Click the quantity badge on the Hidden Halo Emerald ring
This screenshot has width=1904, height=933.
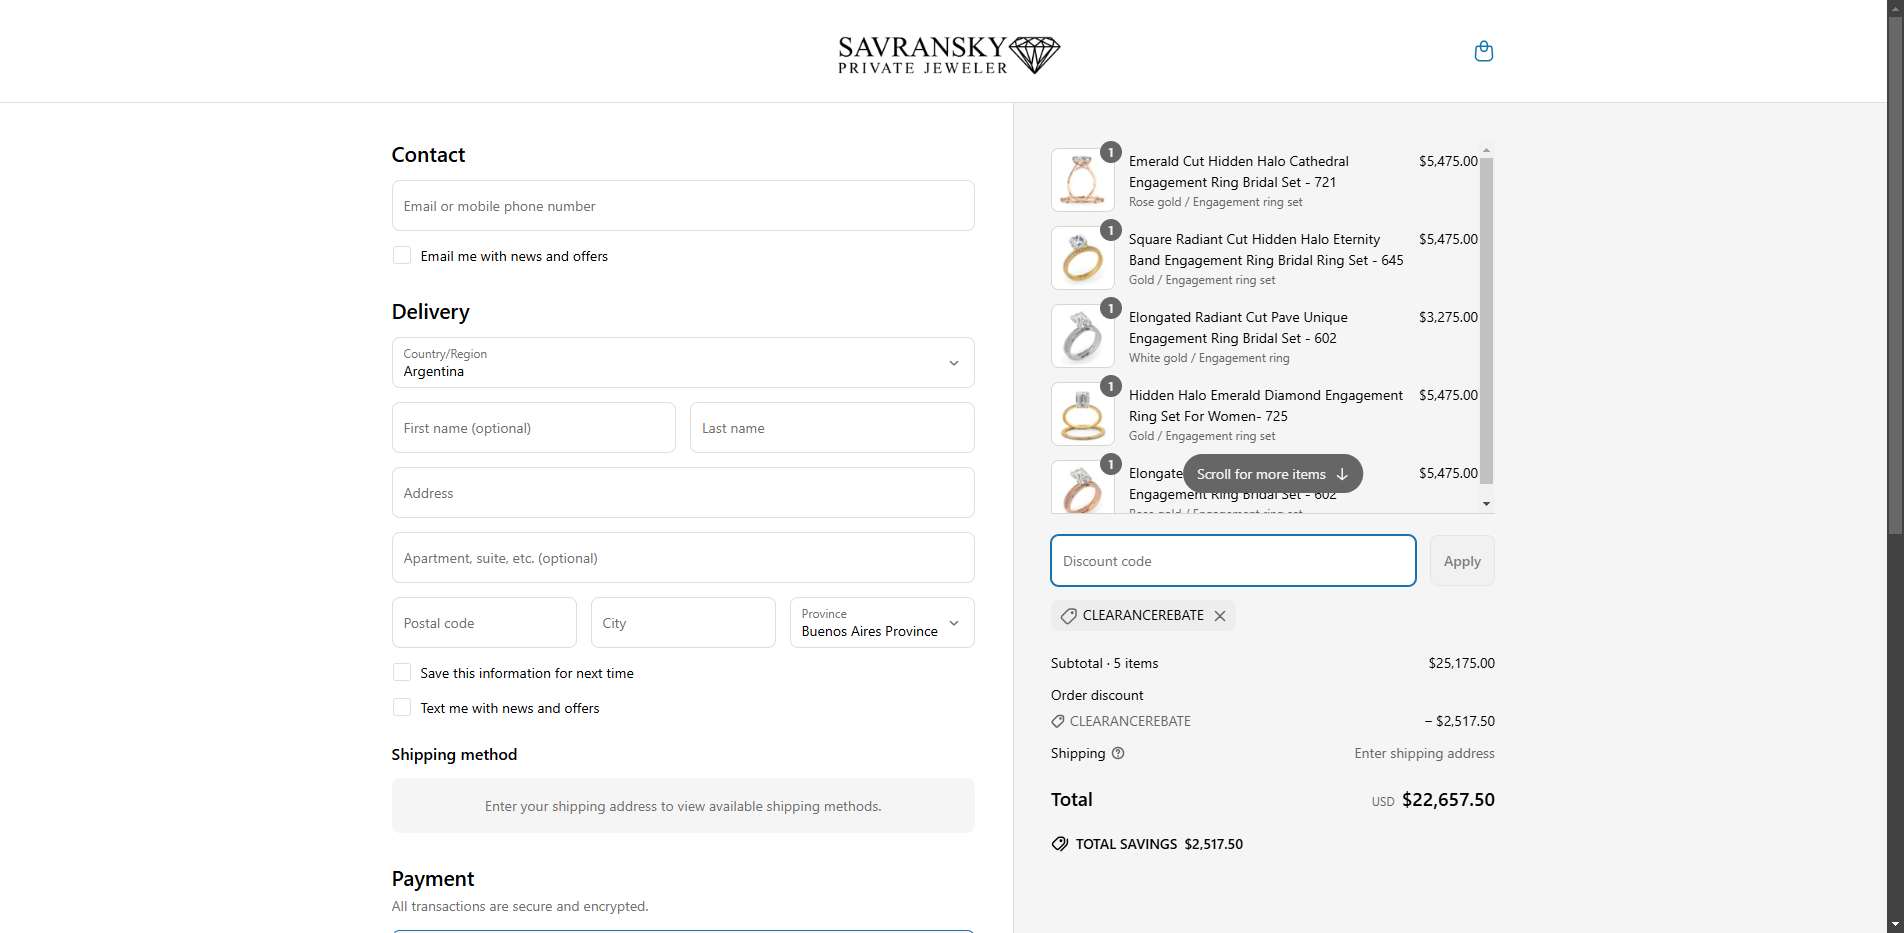(x=1110, y=386)
